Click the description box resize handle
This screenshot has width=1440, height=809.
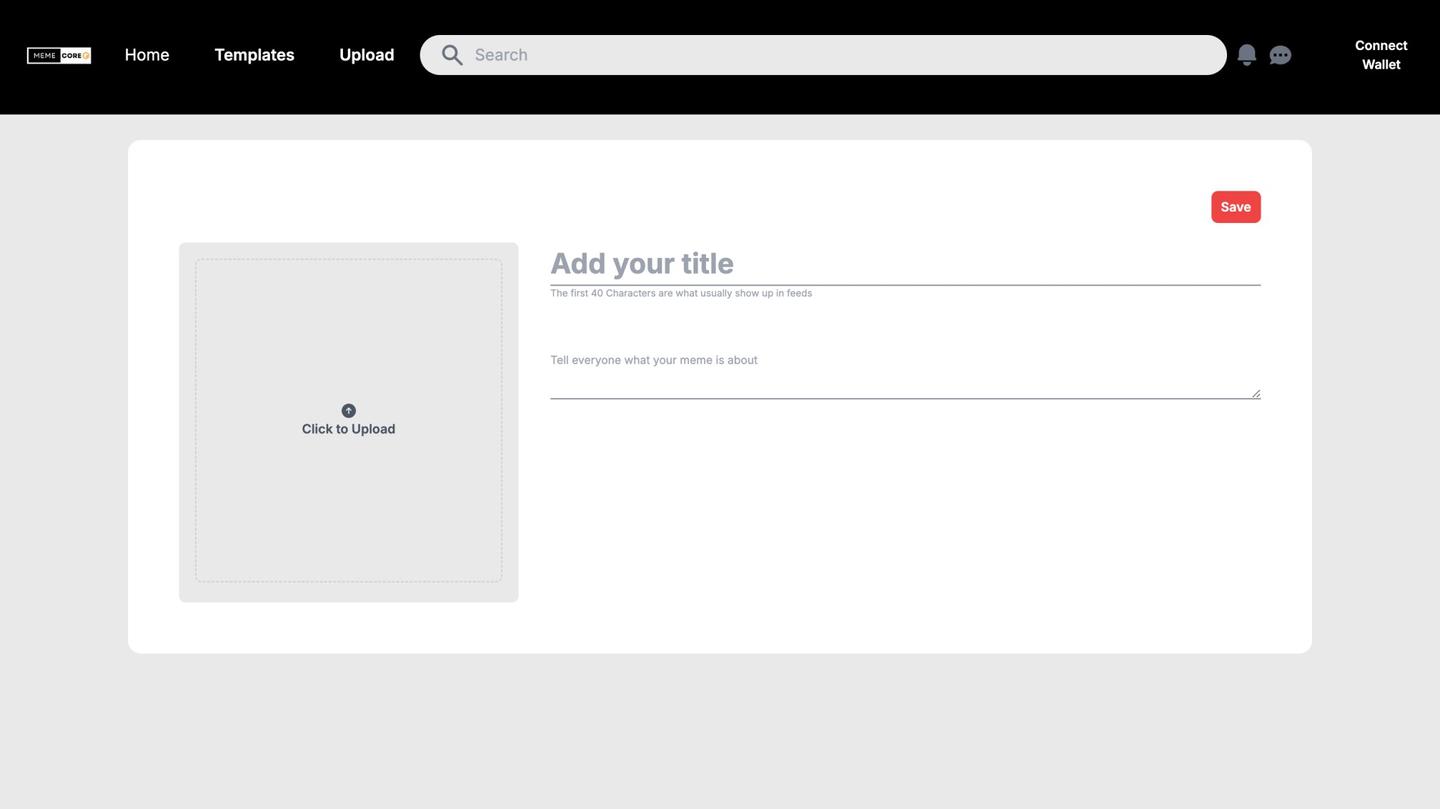(x=1256, y=394)
